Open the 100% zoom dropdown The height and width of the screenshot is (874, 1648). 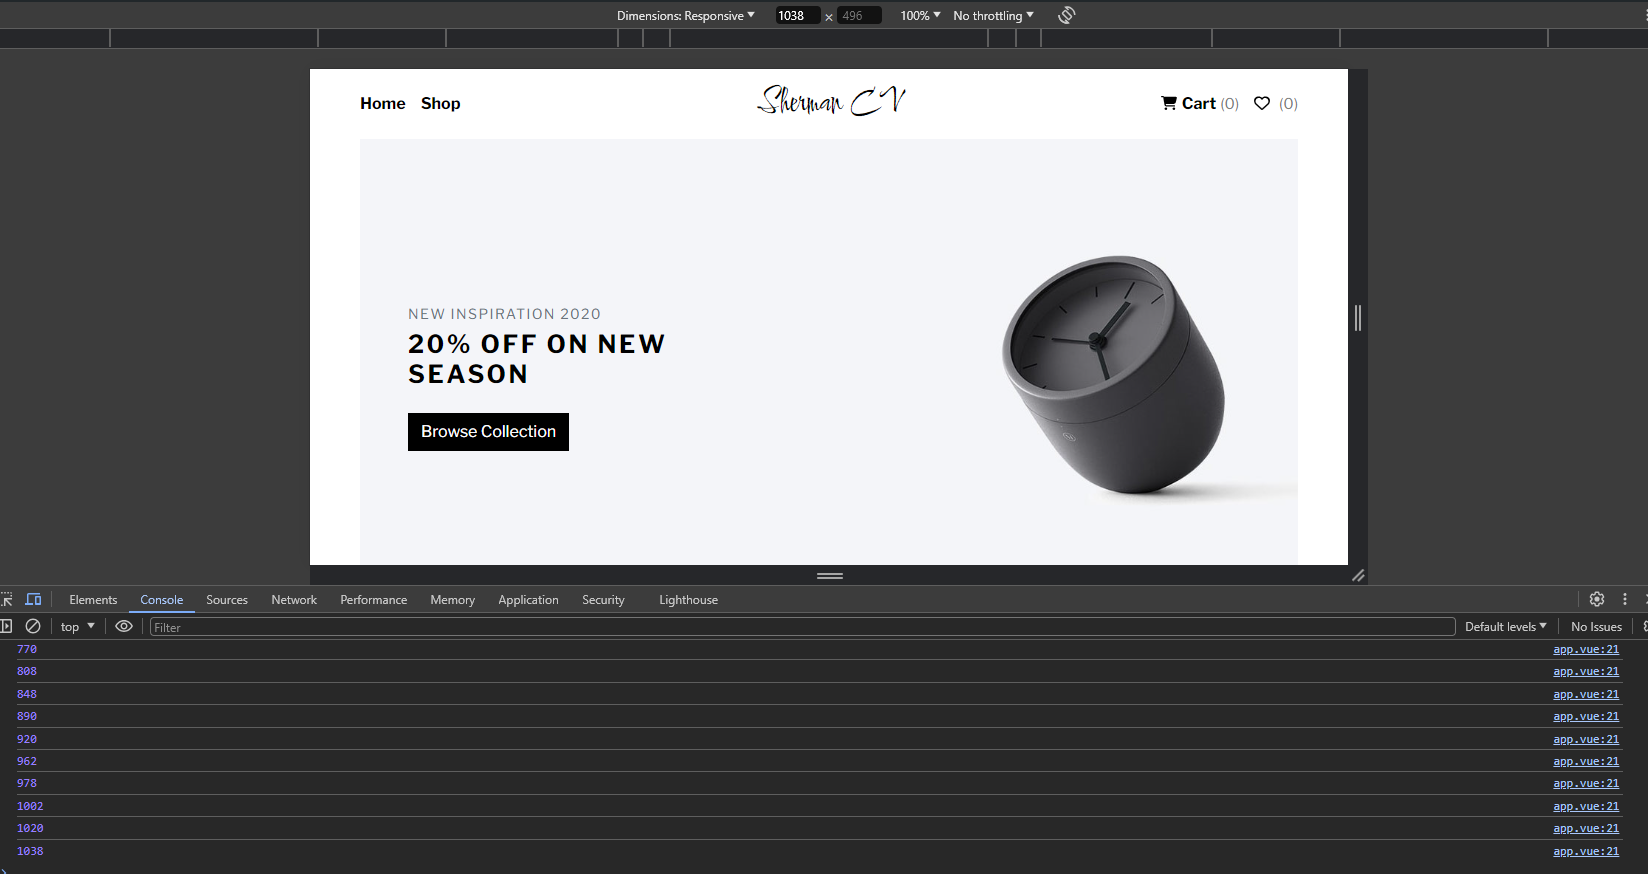tap(920, 15)
